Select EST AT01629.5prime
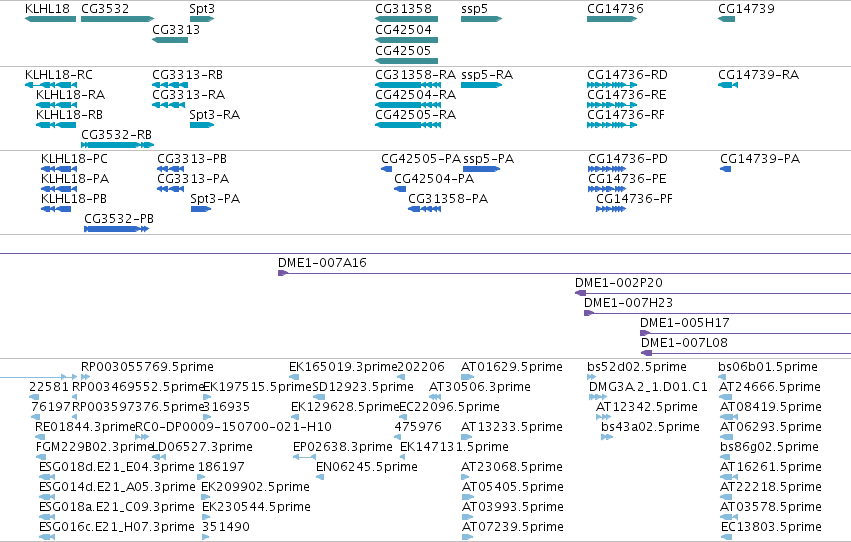The width and height of the screenshot is (851, 542). (x=467, y=377)
